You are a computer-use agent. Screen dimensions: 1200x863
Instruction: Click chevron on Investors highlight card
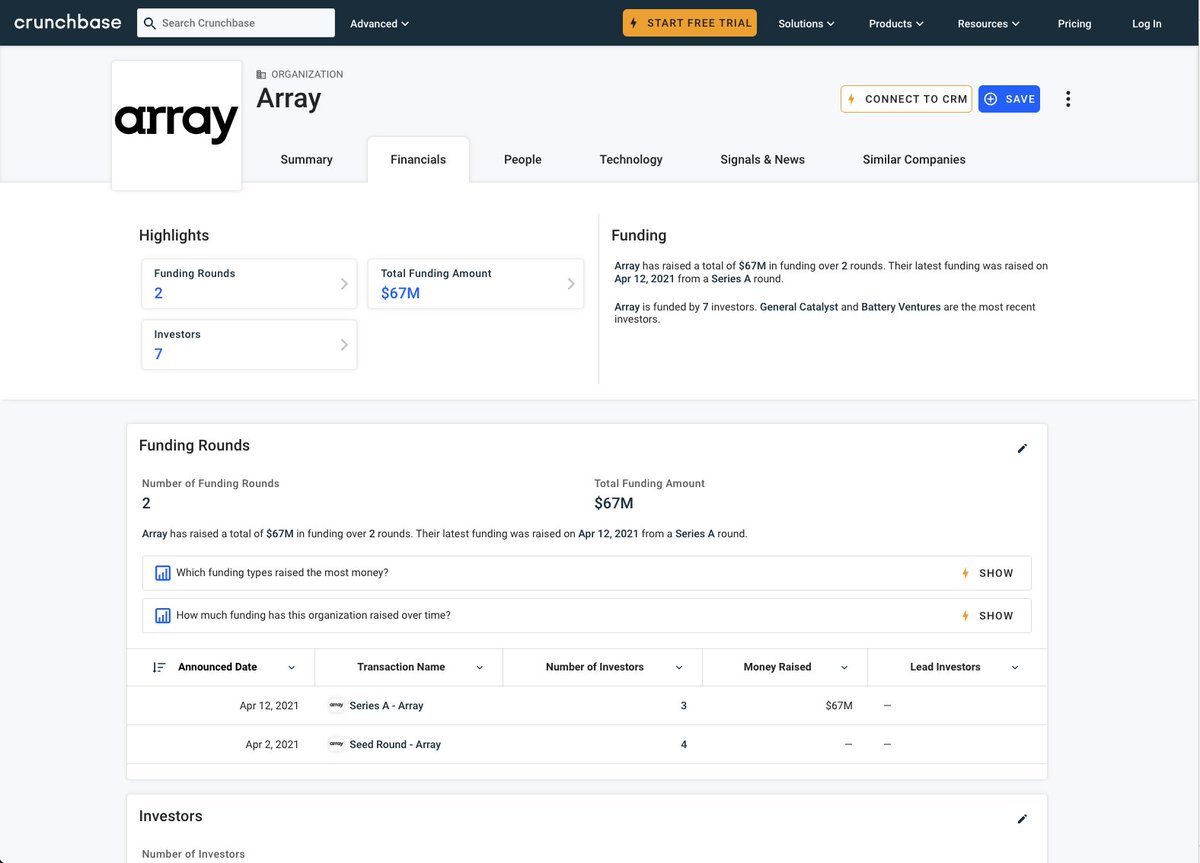tap(344, 345)
